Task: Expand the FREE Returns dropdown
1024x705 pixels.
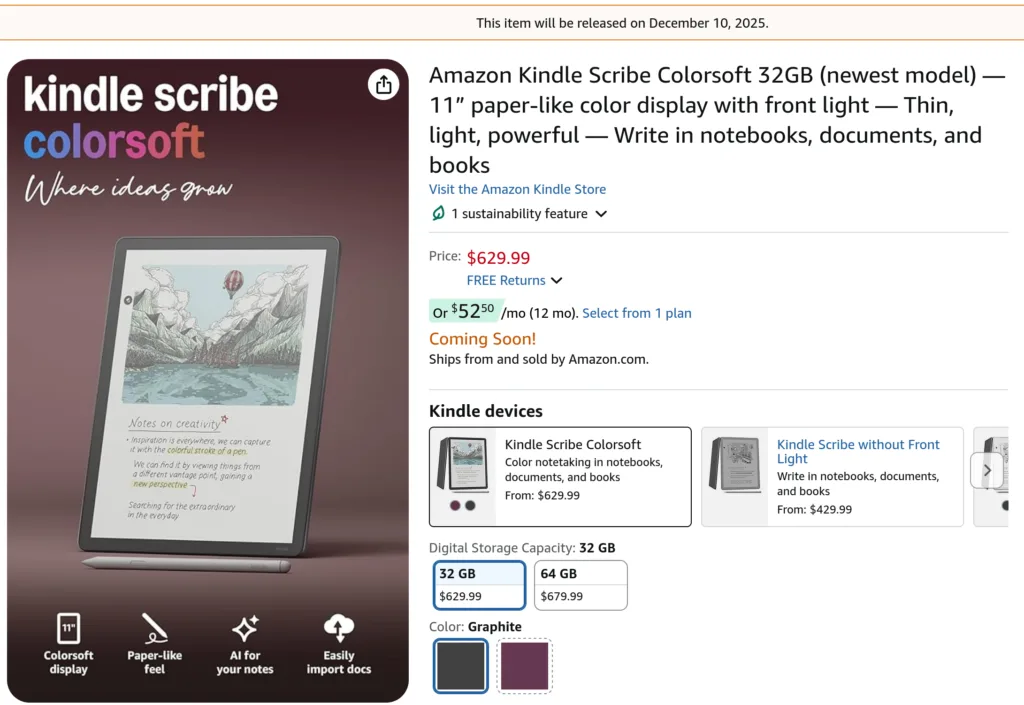Action: click(557, 281)
